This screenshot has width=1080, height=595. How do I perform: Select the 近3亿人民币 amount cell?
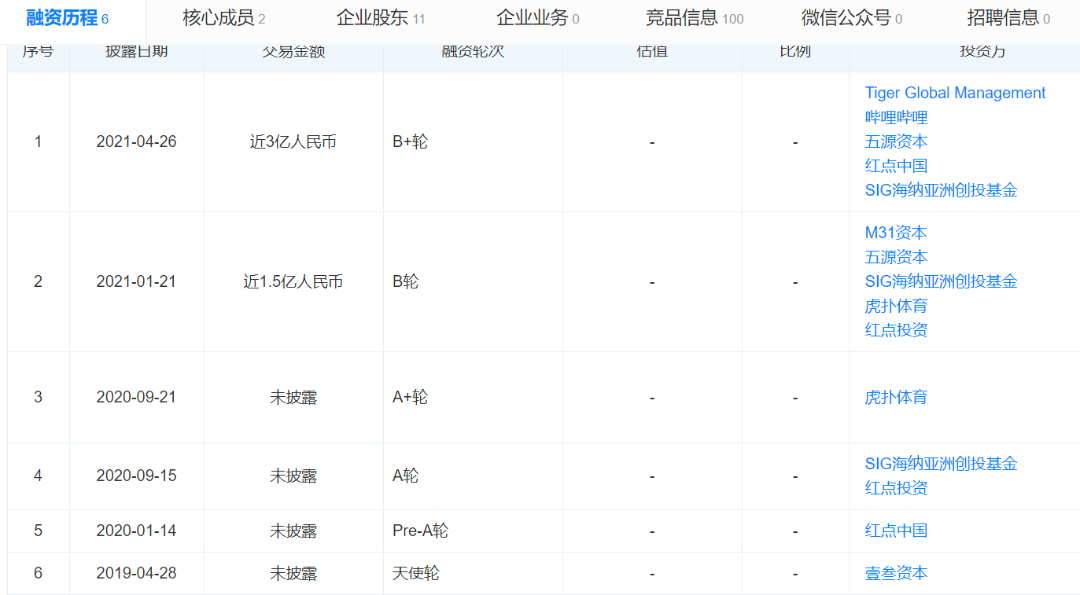[x=293, y=142]
